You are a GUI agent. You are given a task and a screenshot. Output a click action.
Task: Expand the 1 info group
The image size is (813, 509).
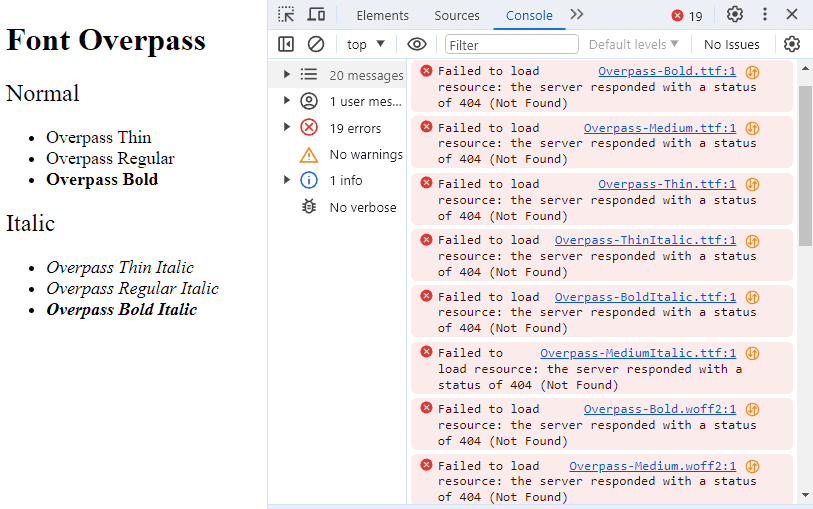point(286,179)
